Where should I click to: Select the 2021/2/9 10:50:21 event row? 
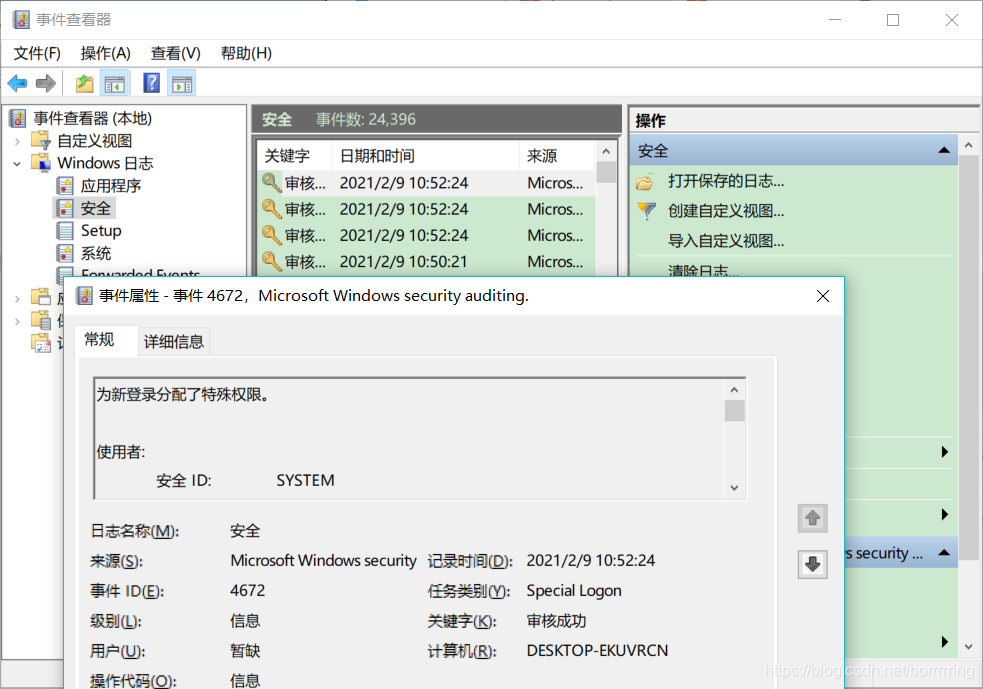point(426,261)
